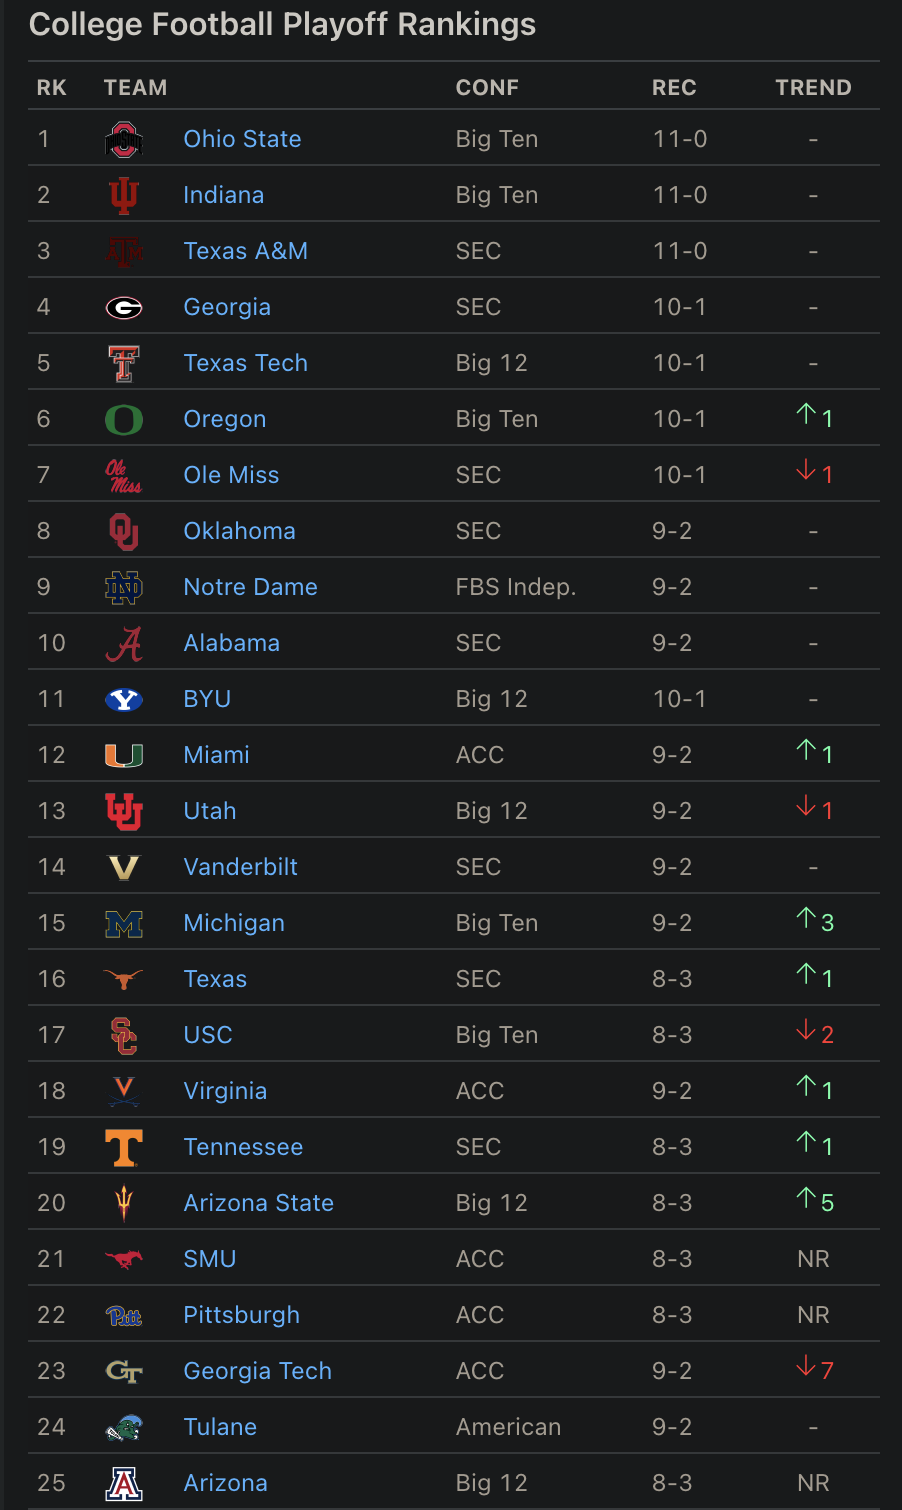This screenshot has width=902, height=1510.
Task: Click the TREND column header
Action: click(813, 88)
